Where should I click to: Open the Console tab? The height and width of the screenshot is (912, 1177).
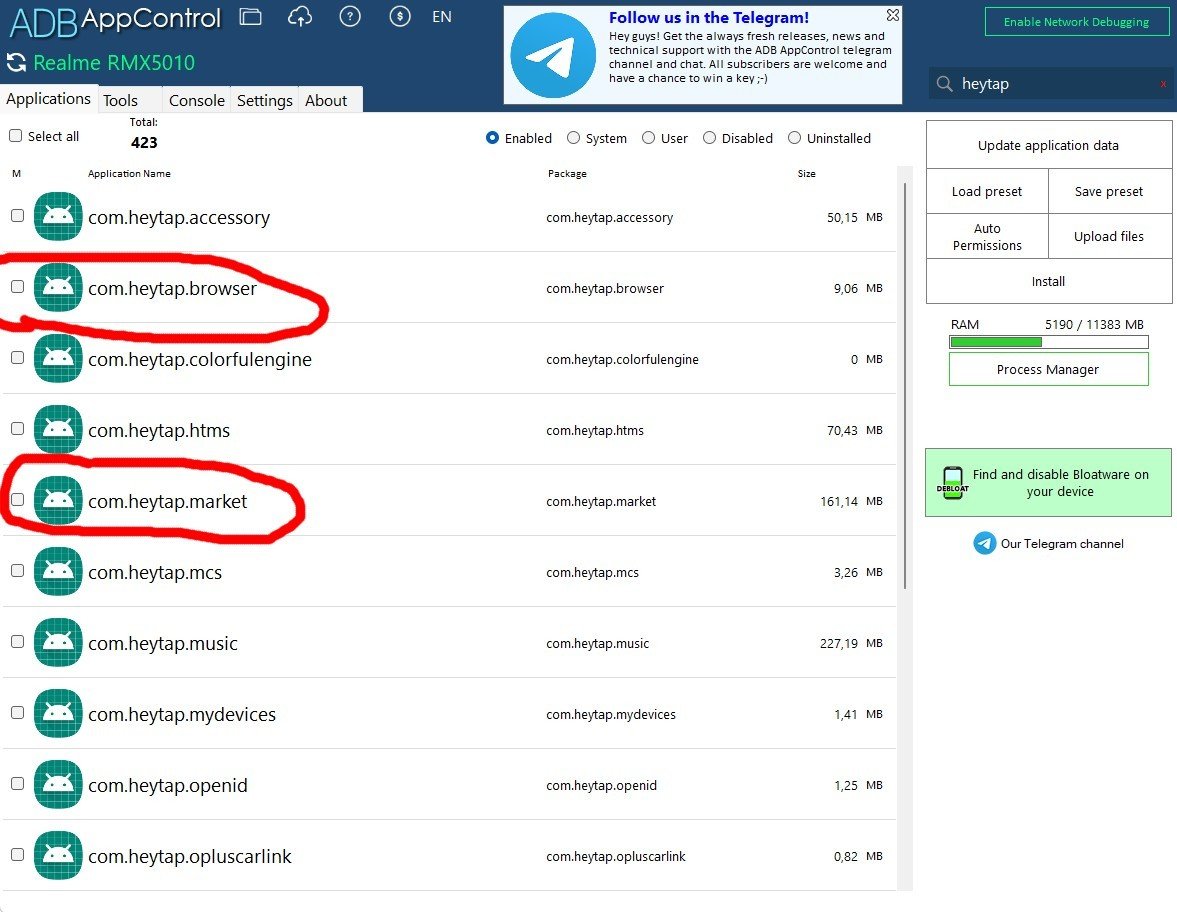pyautogui.click(x=197, y=101)
